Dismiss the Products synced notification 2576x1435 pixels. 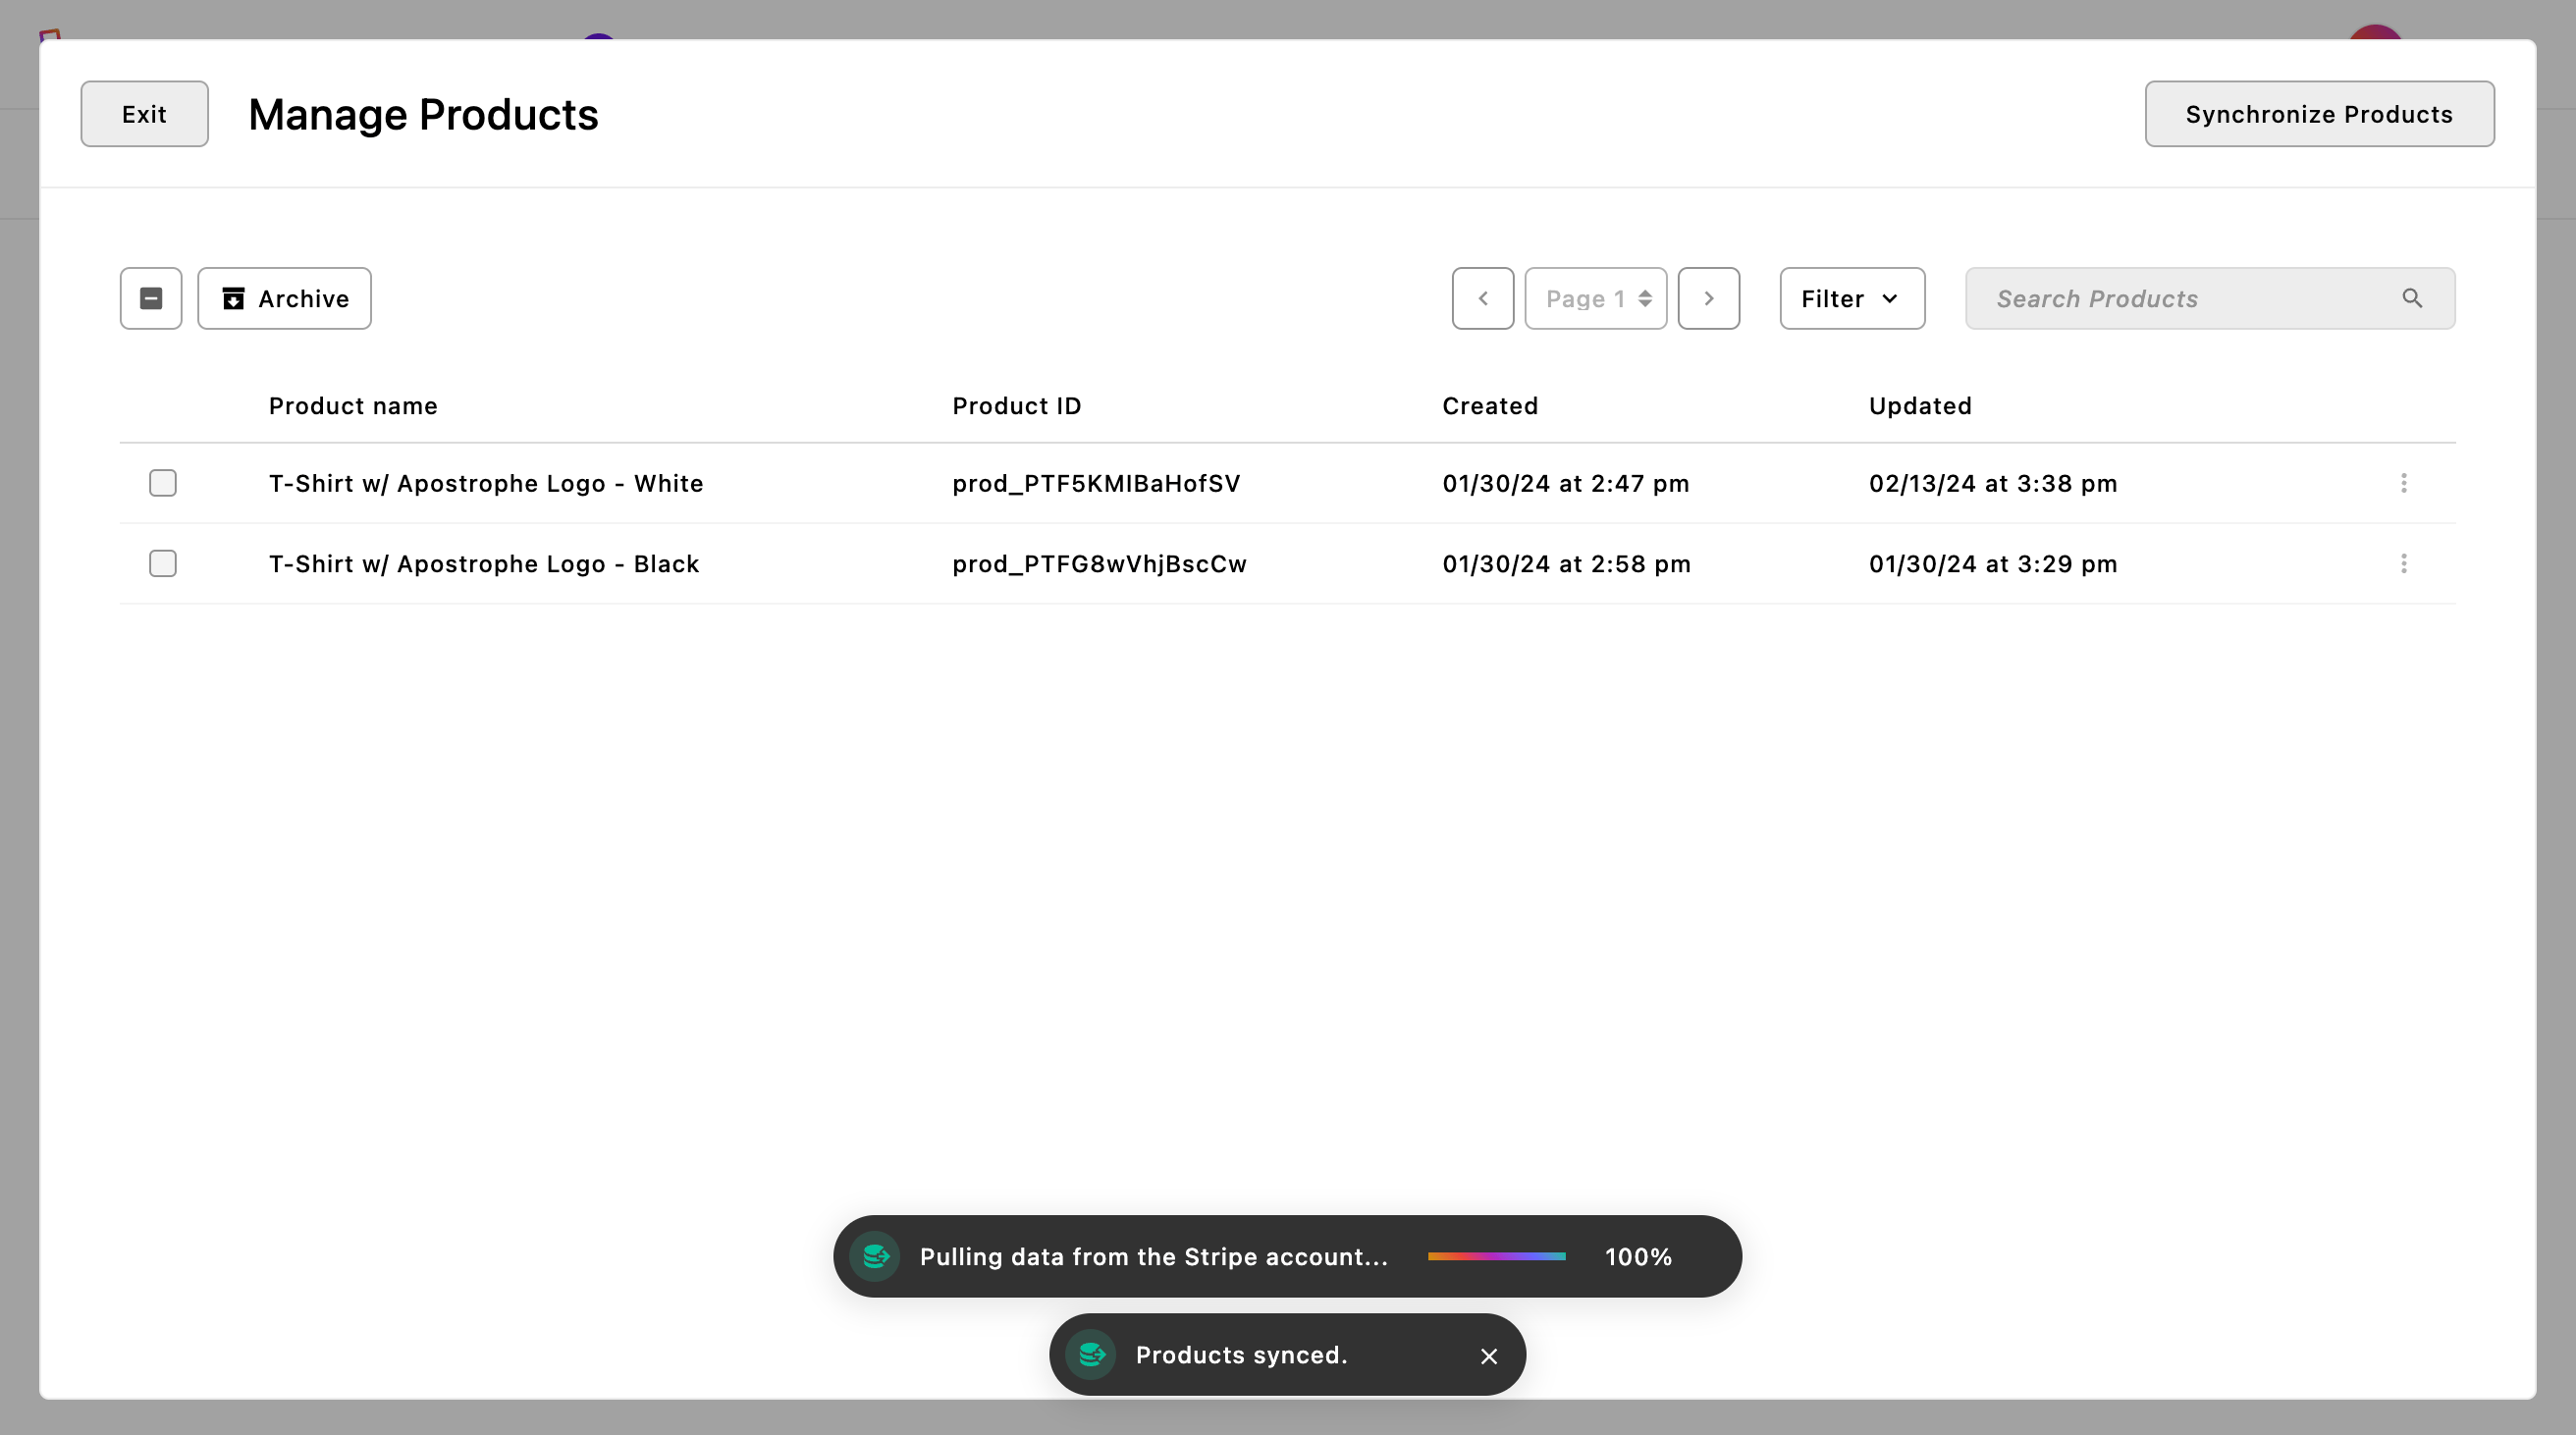point(1488,1356)
